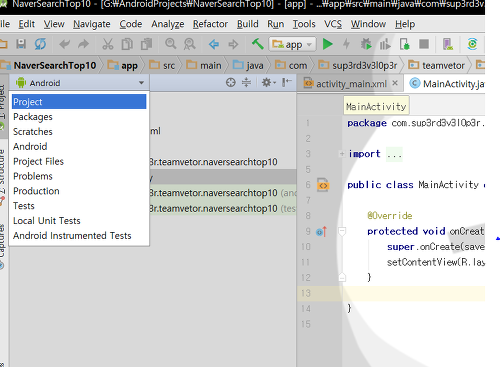Screen dimensions: 500x367
Task: Open the Tools menu
Action: (x=304, y=24)
